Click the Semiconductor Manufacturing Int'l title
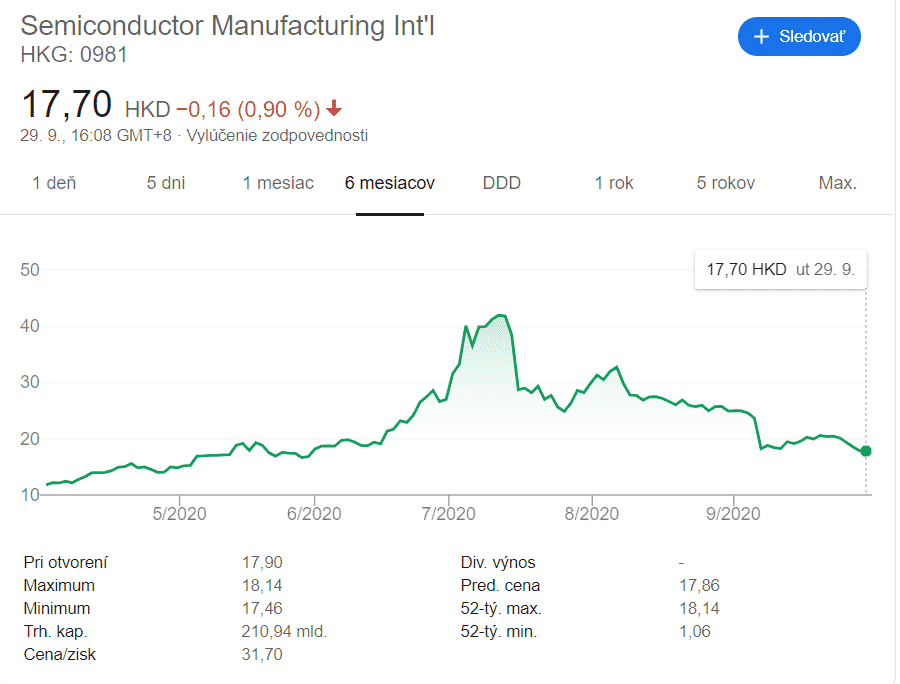The height and width of the screenshot is (684, 900). click(228, 25)
